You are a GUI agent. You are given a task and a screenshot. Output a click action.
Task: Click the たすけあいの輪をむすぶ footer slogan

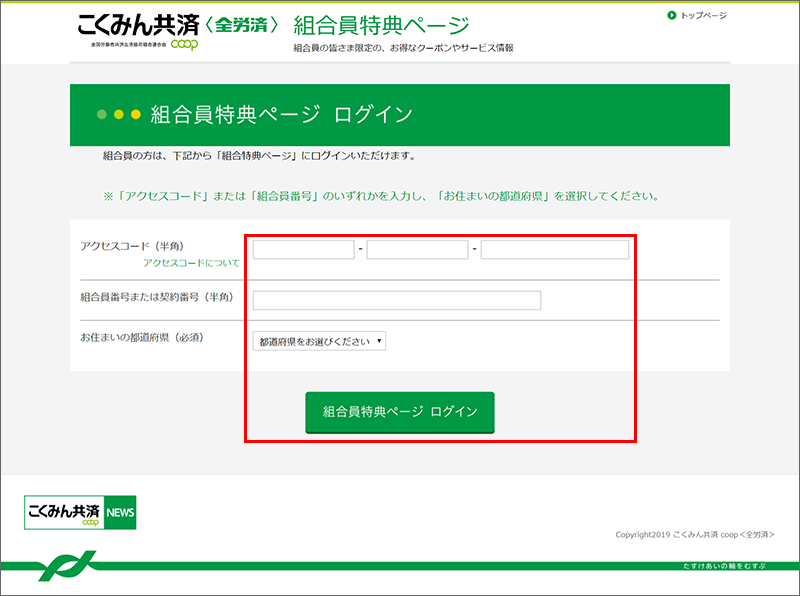tap(720, 566)
